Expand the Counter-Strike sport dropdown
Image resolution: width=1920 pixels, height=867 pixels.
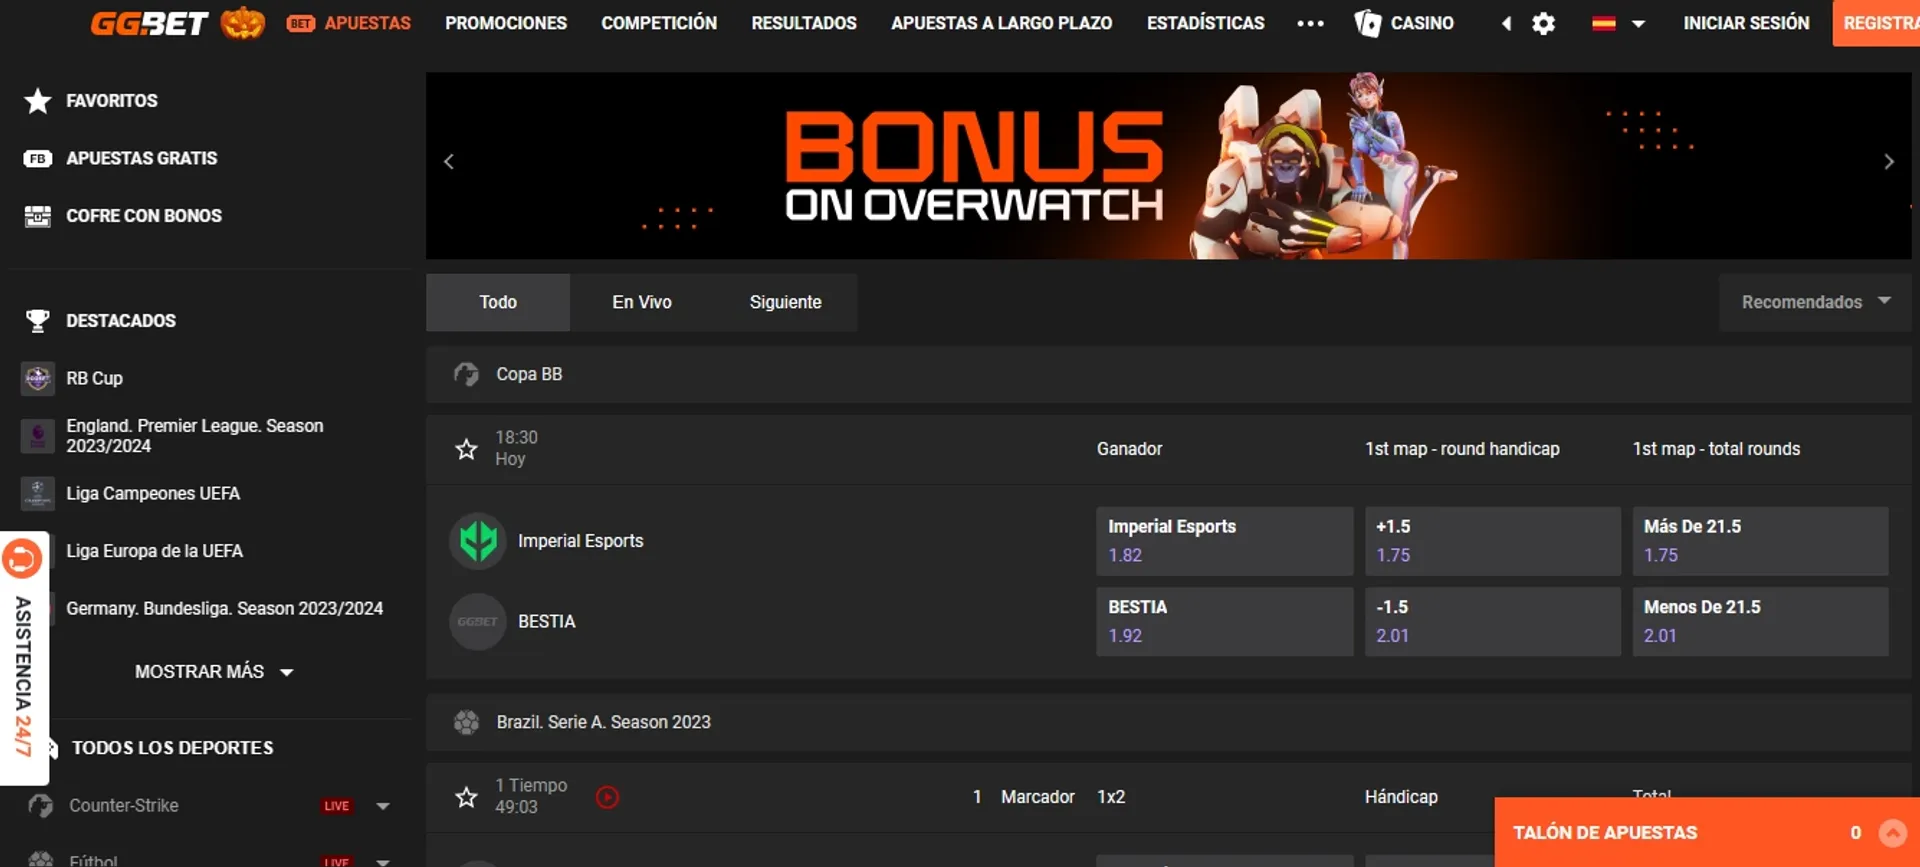(382, 806)
